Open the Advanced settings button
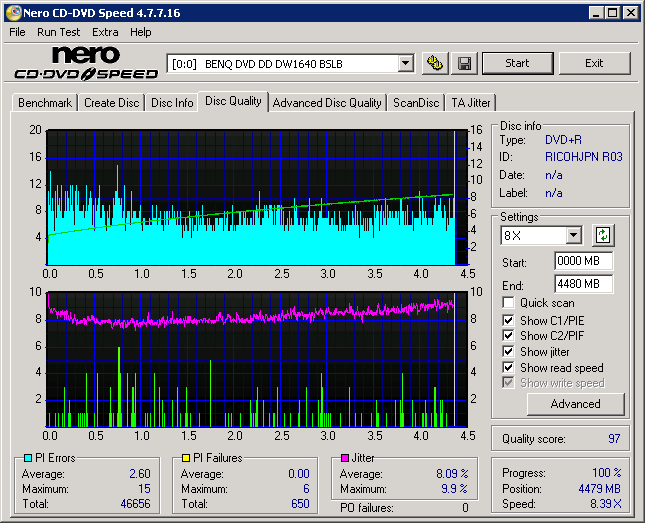Viewport: 645px width, 523px height. pyautogui.click(x=575, y=404)
